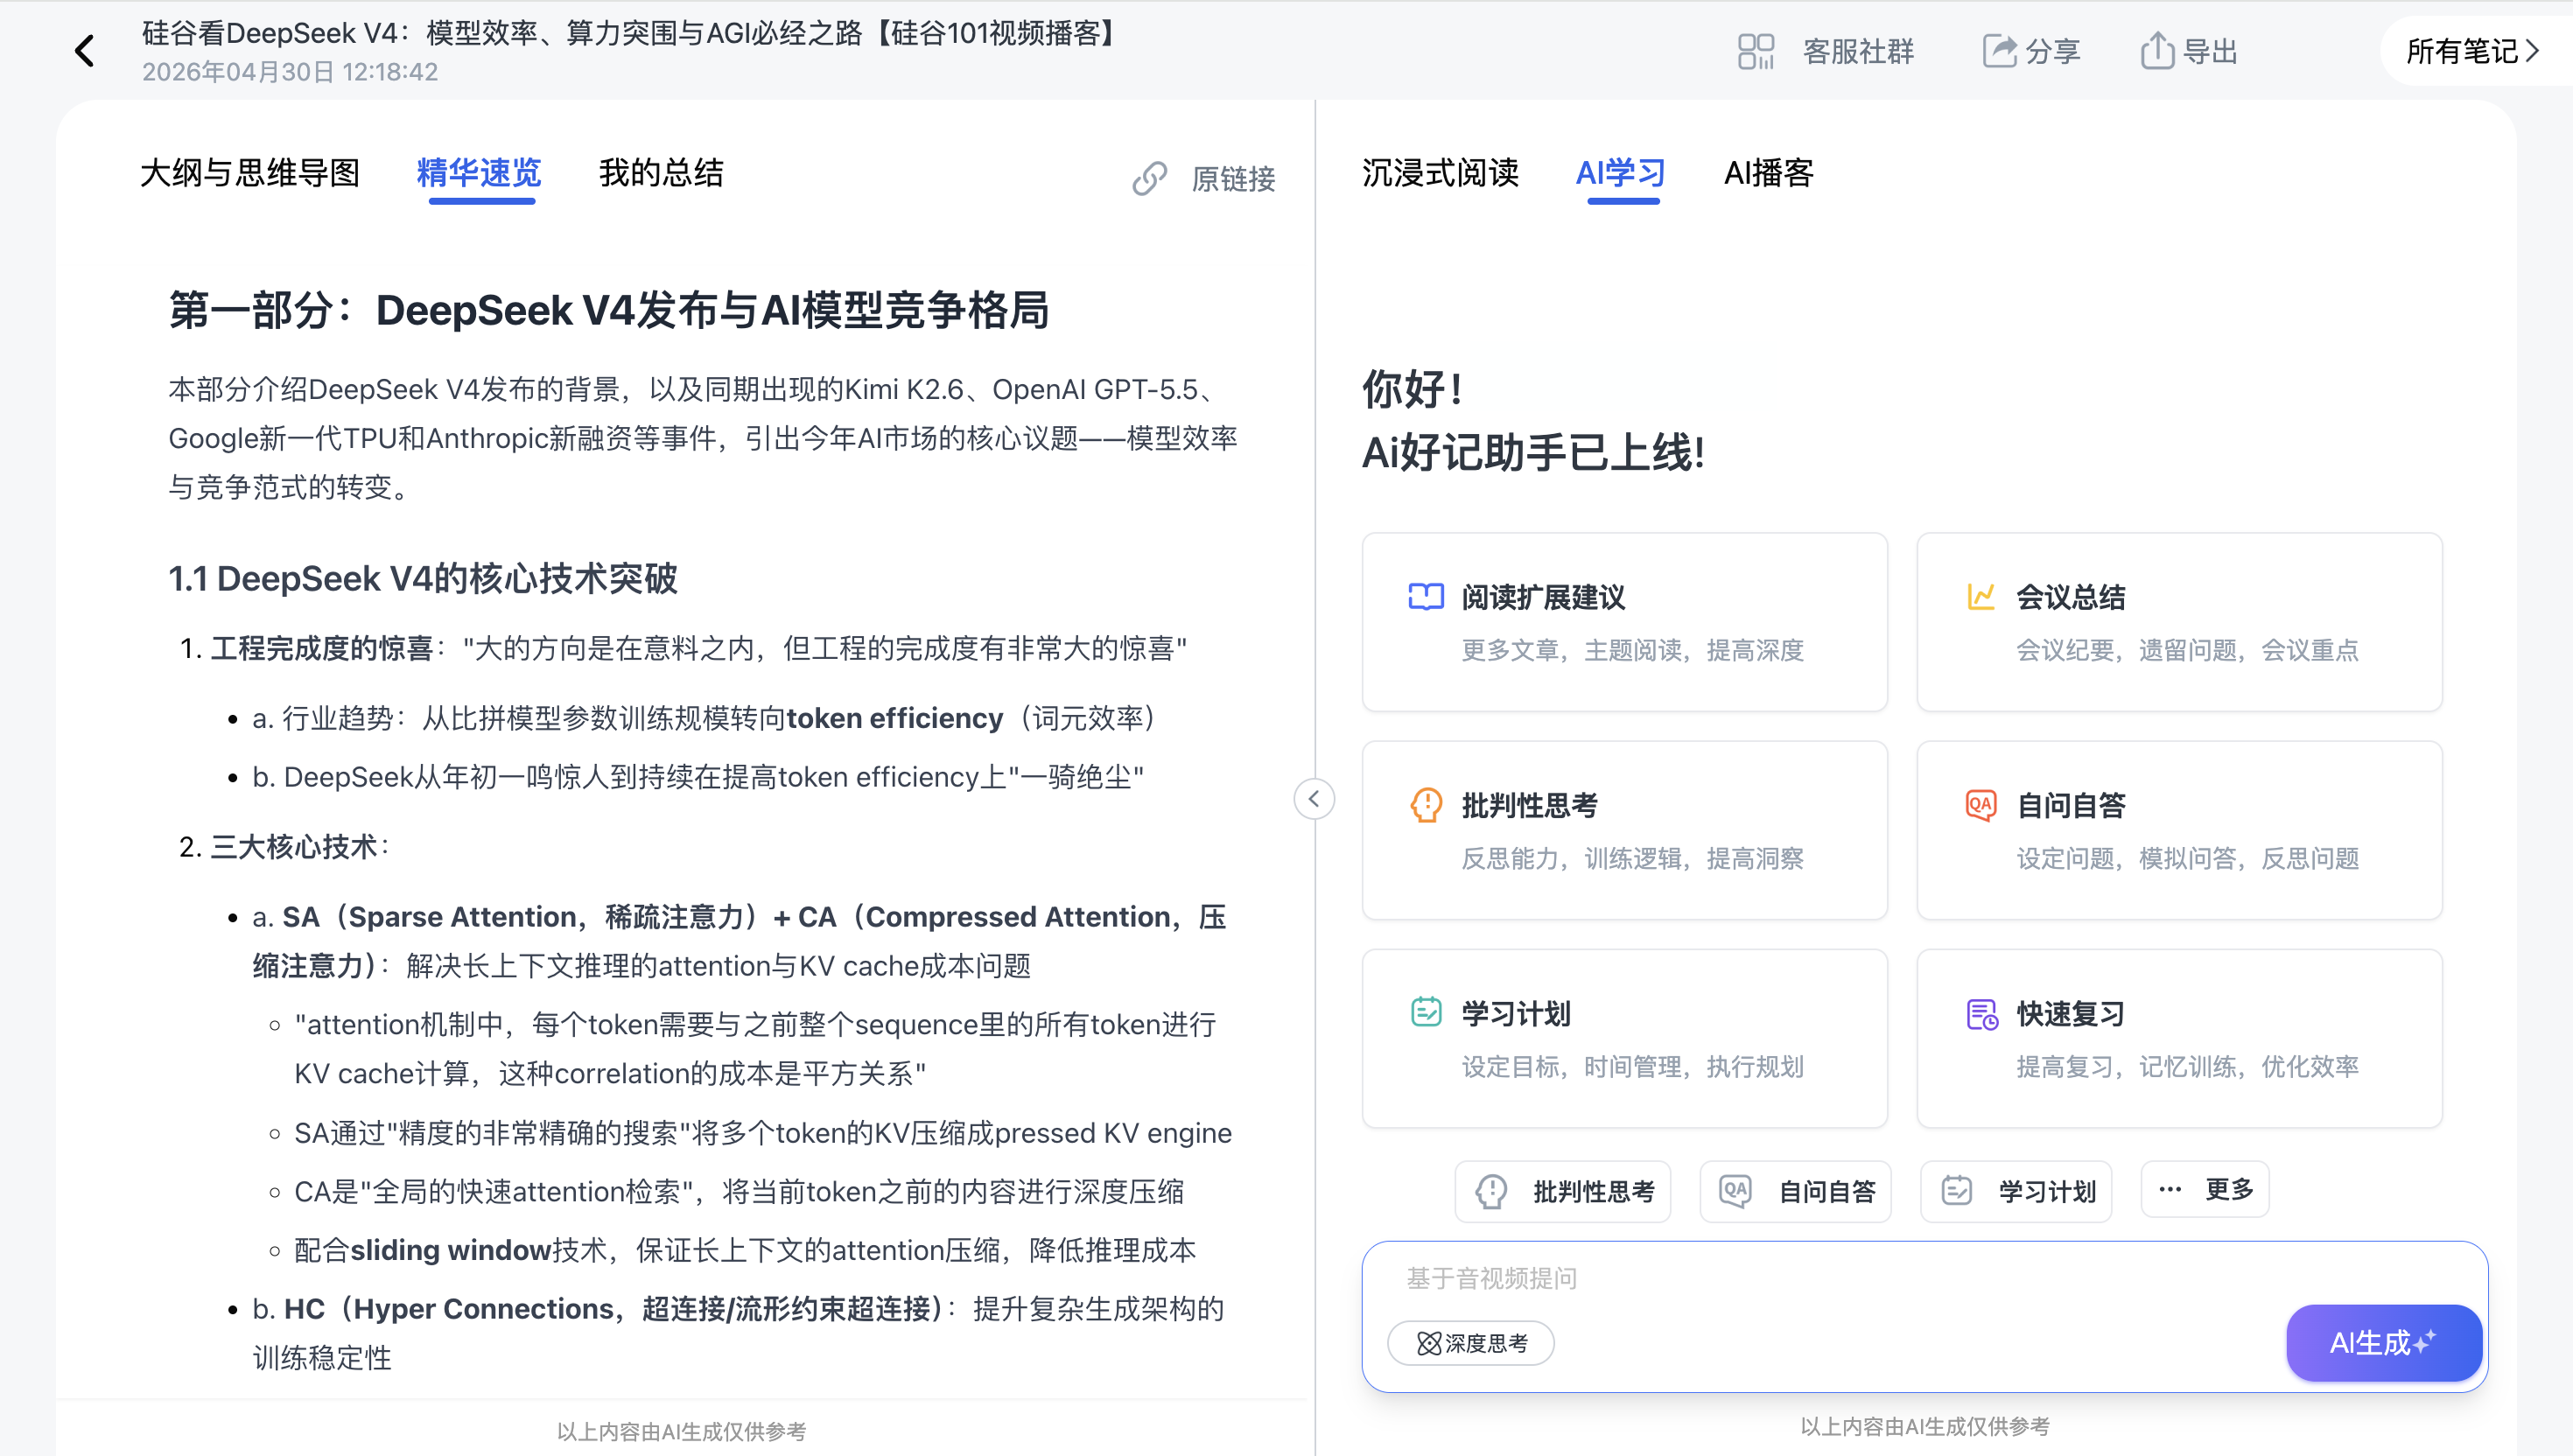Click the 原链接 chain link icon

[1150, 178]
